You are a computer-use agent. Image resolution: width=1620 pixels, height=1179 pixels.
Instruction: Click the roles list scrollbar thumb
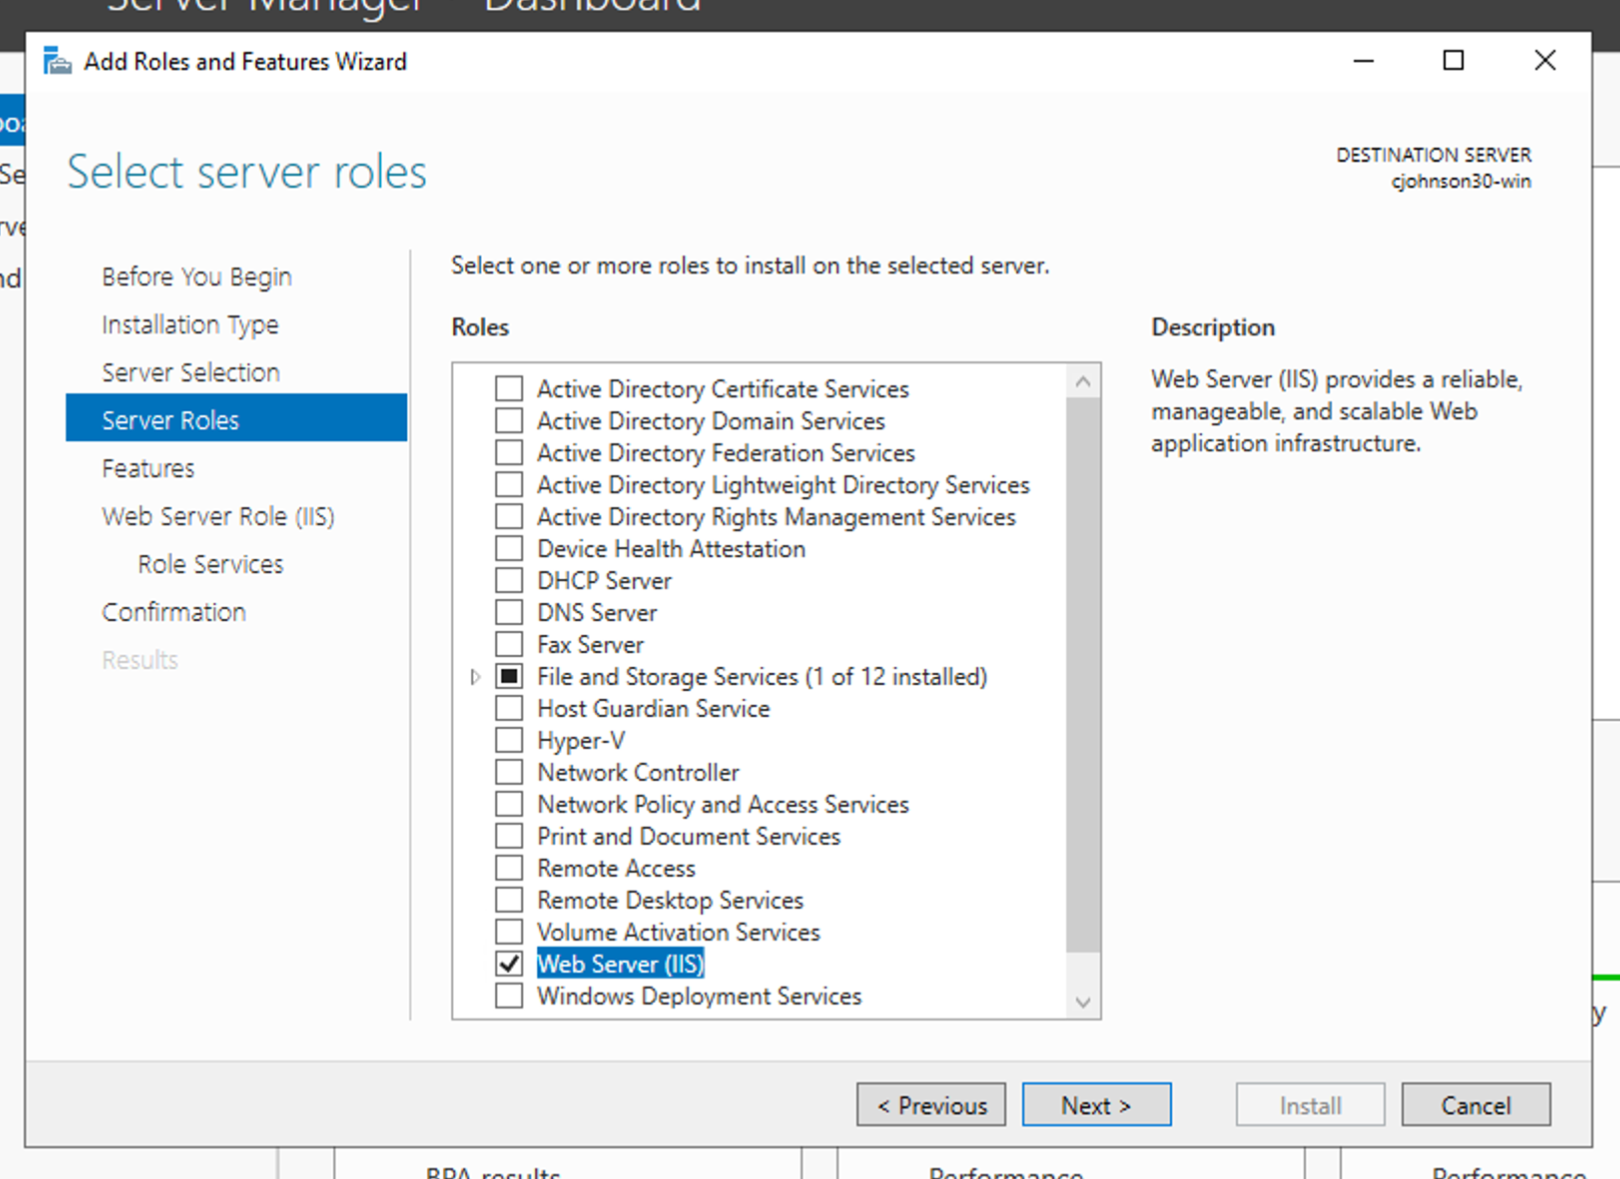(1083, 675)
